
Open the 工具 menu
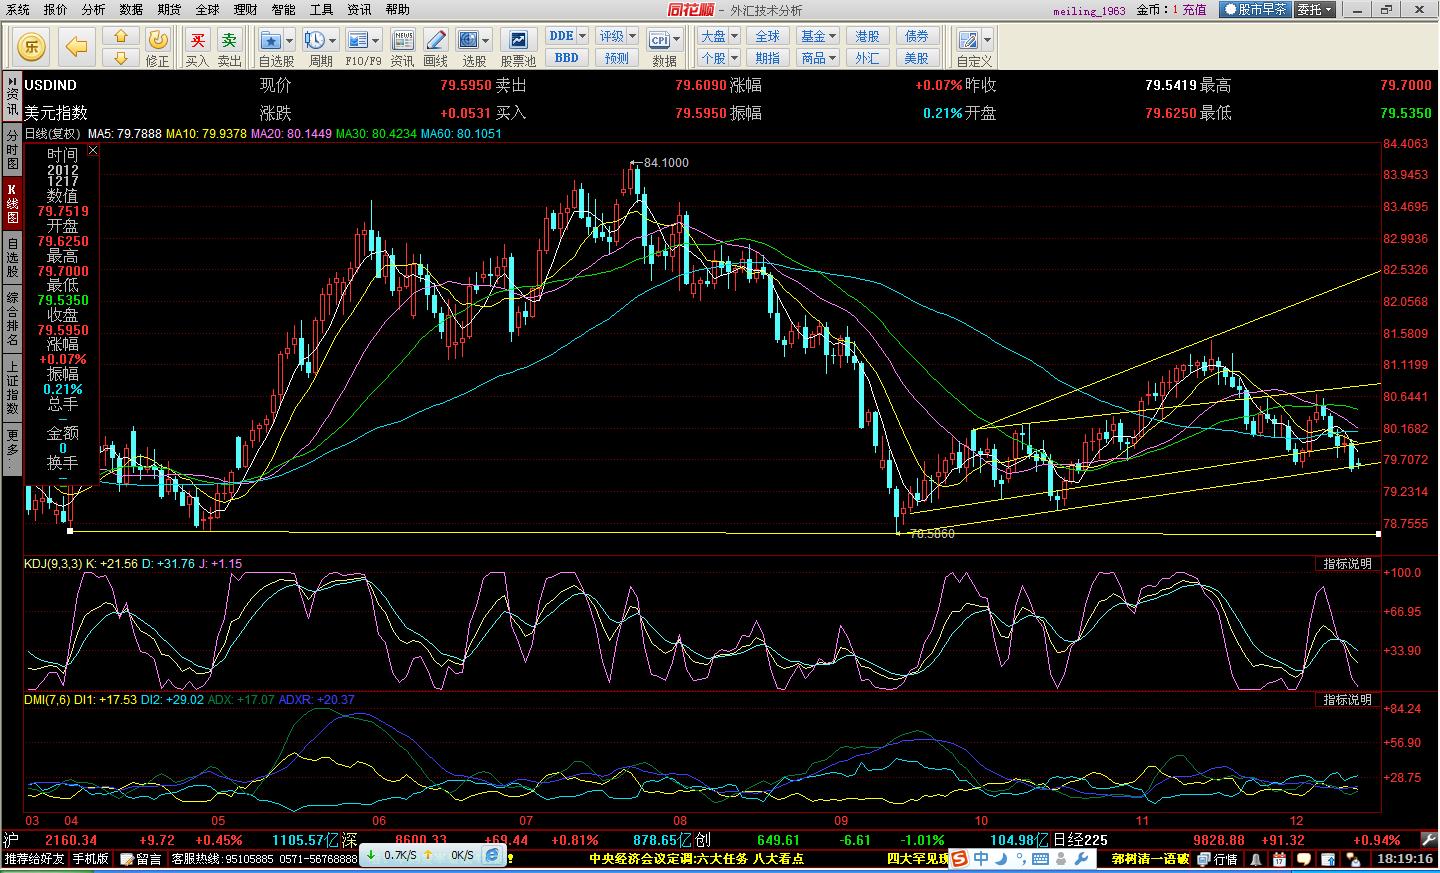pos(321,9)
